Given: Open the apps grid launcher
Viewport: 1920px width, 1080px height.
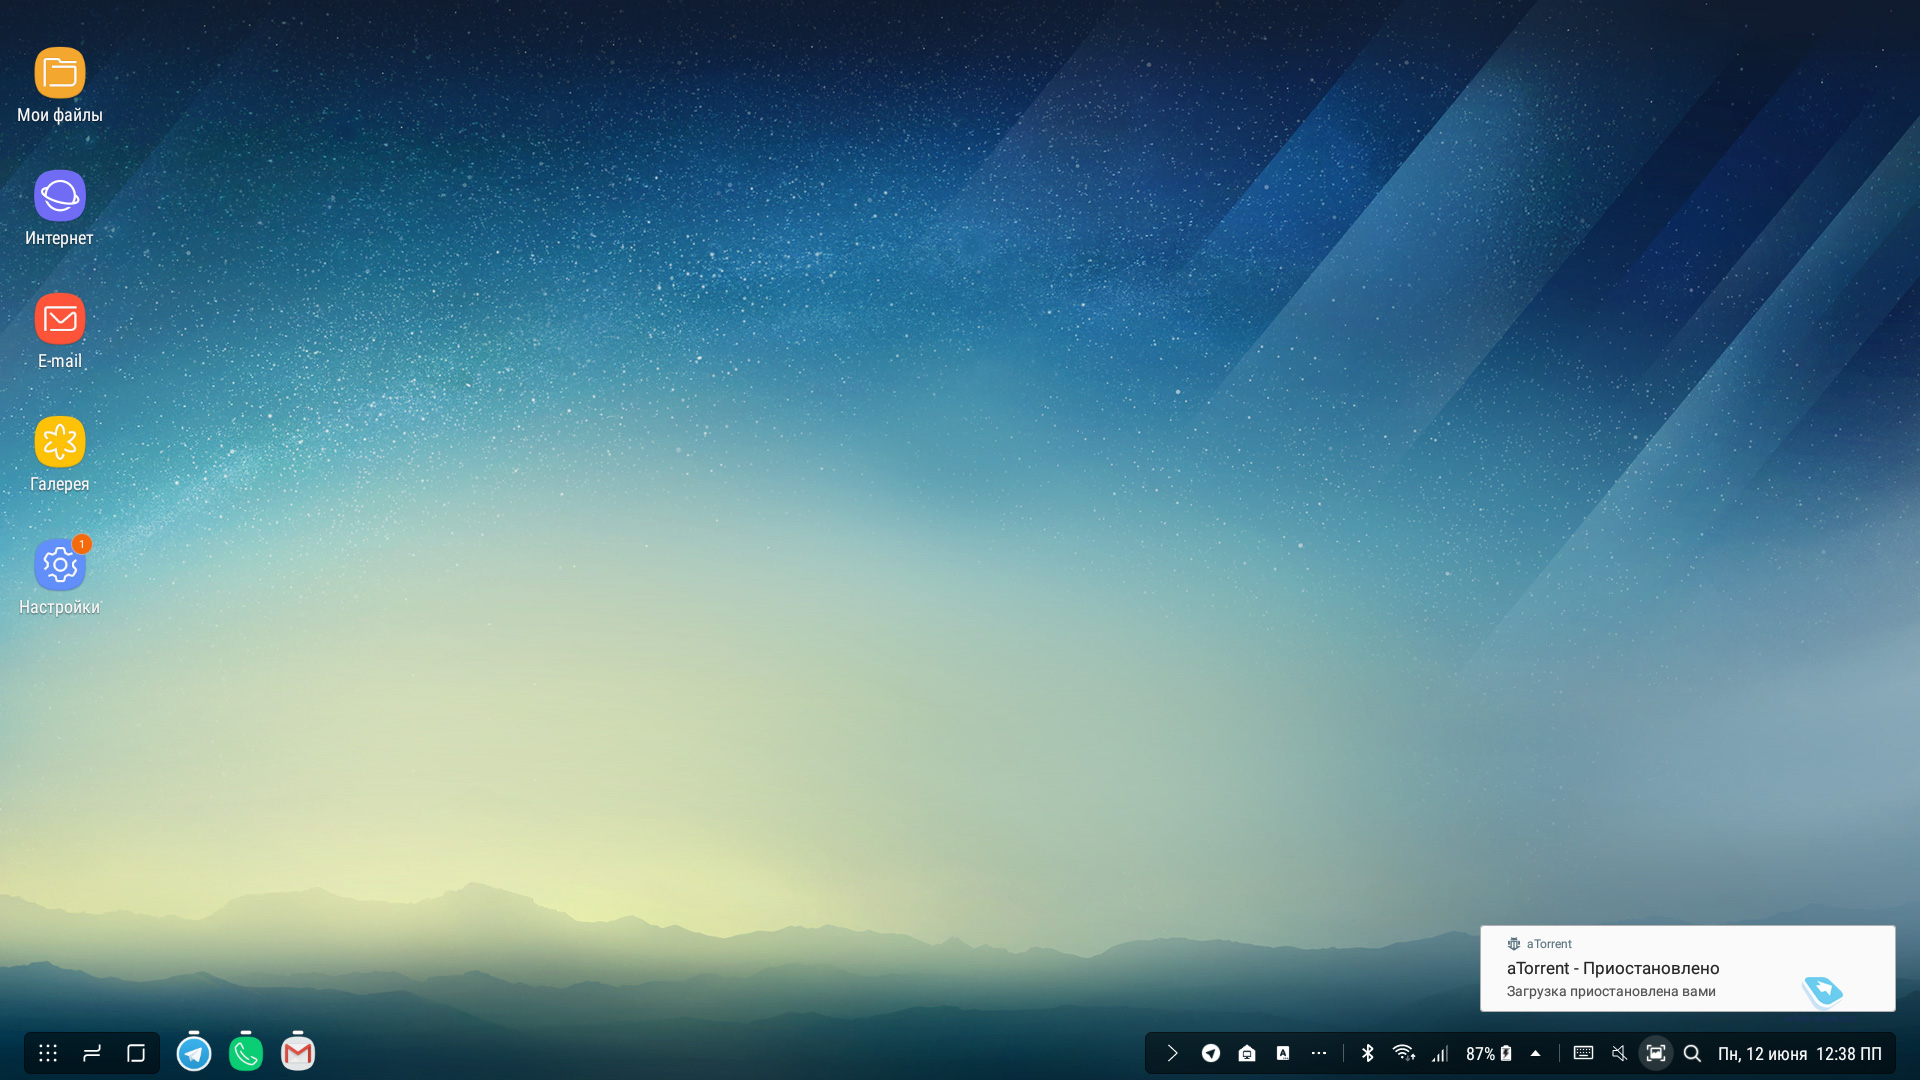Looking at the screenshot, I should click(48, 1053).
